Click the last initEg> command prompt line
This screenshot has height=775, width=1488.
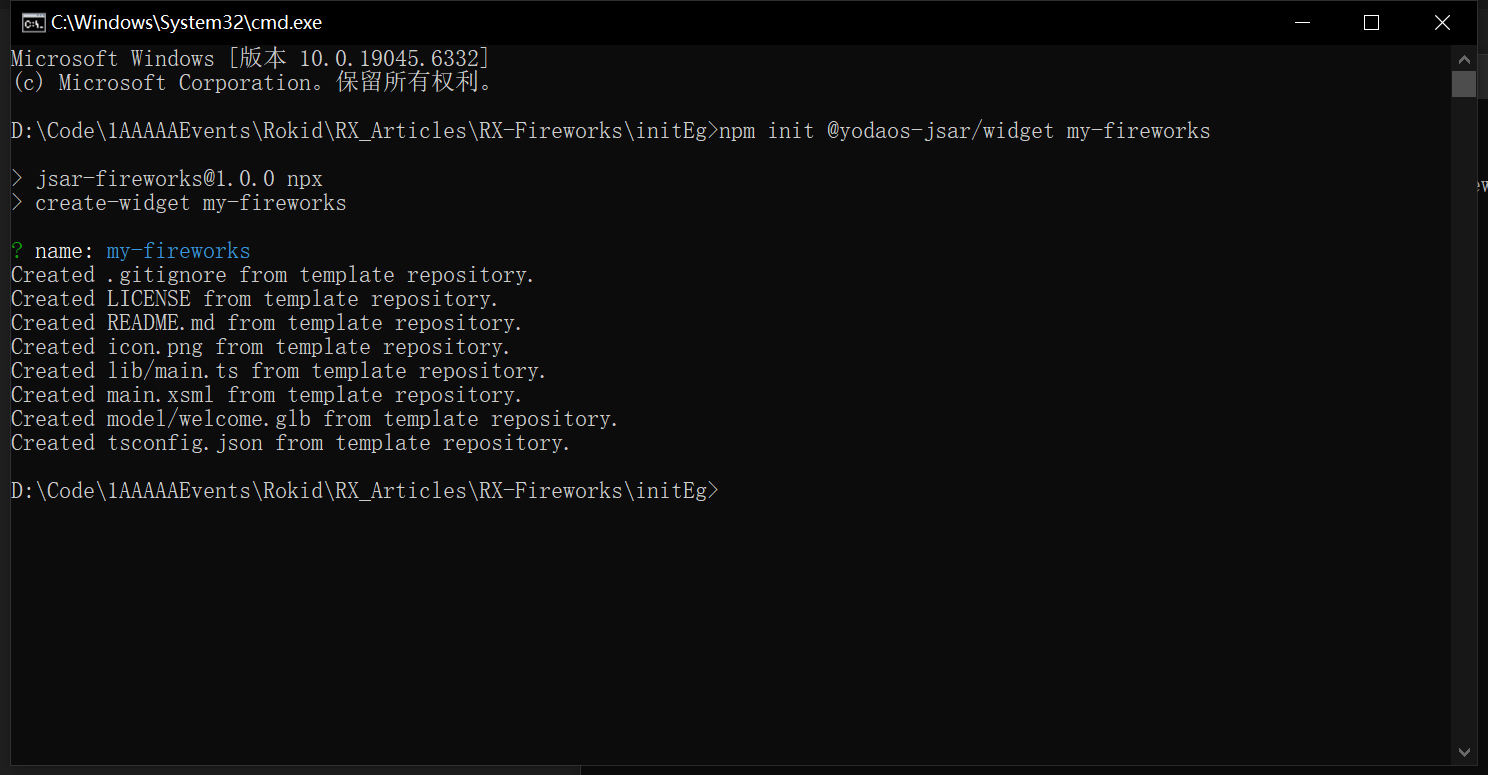click(364, 491)
